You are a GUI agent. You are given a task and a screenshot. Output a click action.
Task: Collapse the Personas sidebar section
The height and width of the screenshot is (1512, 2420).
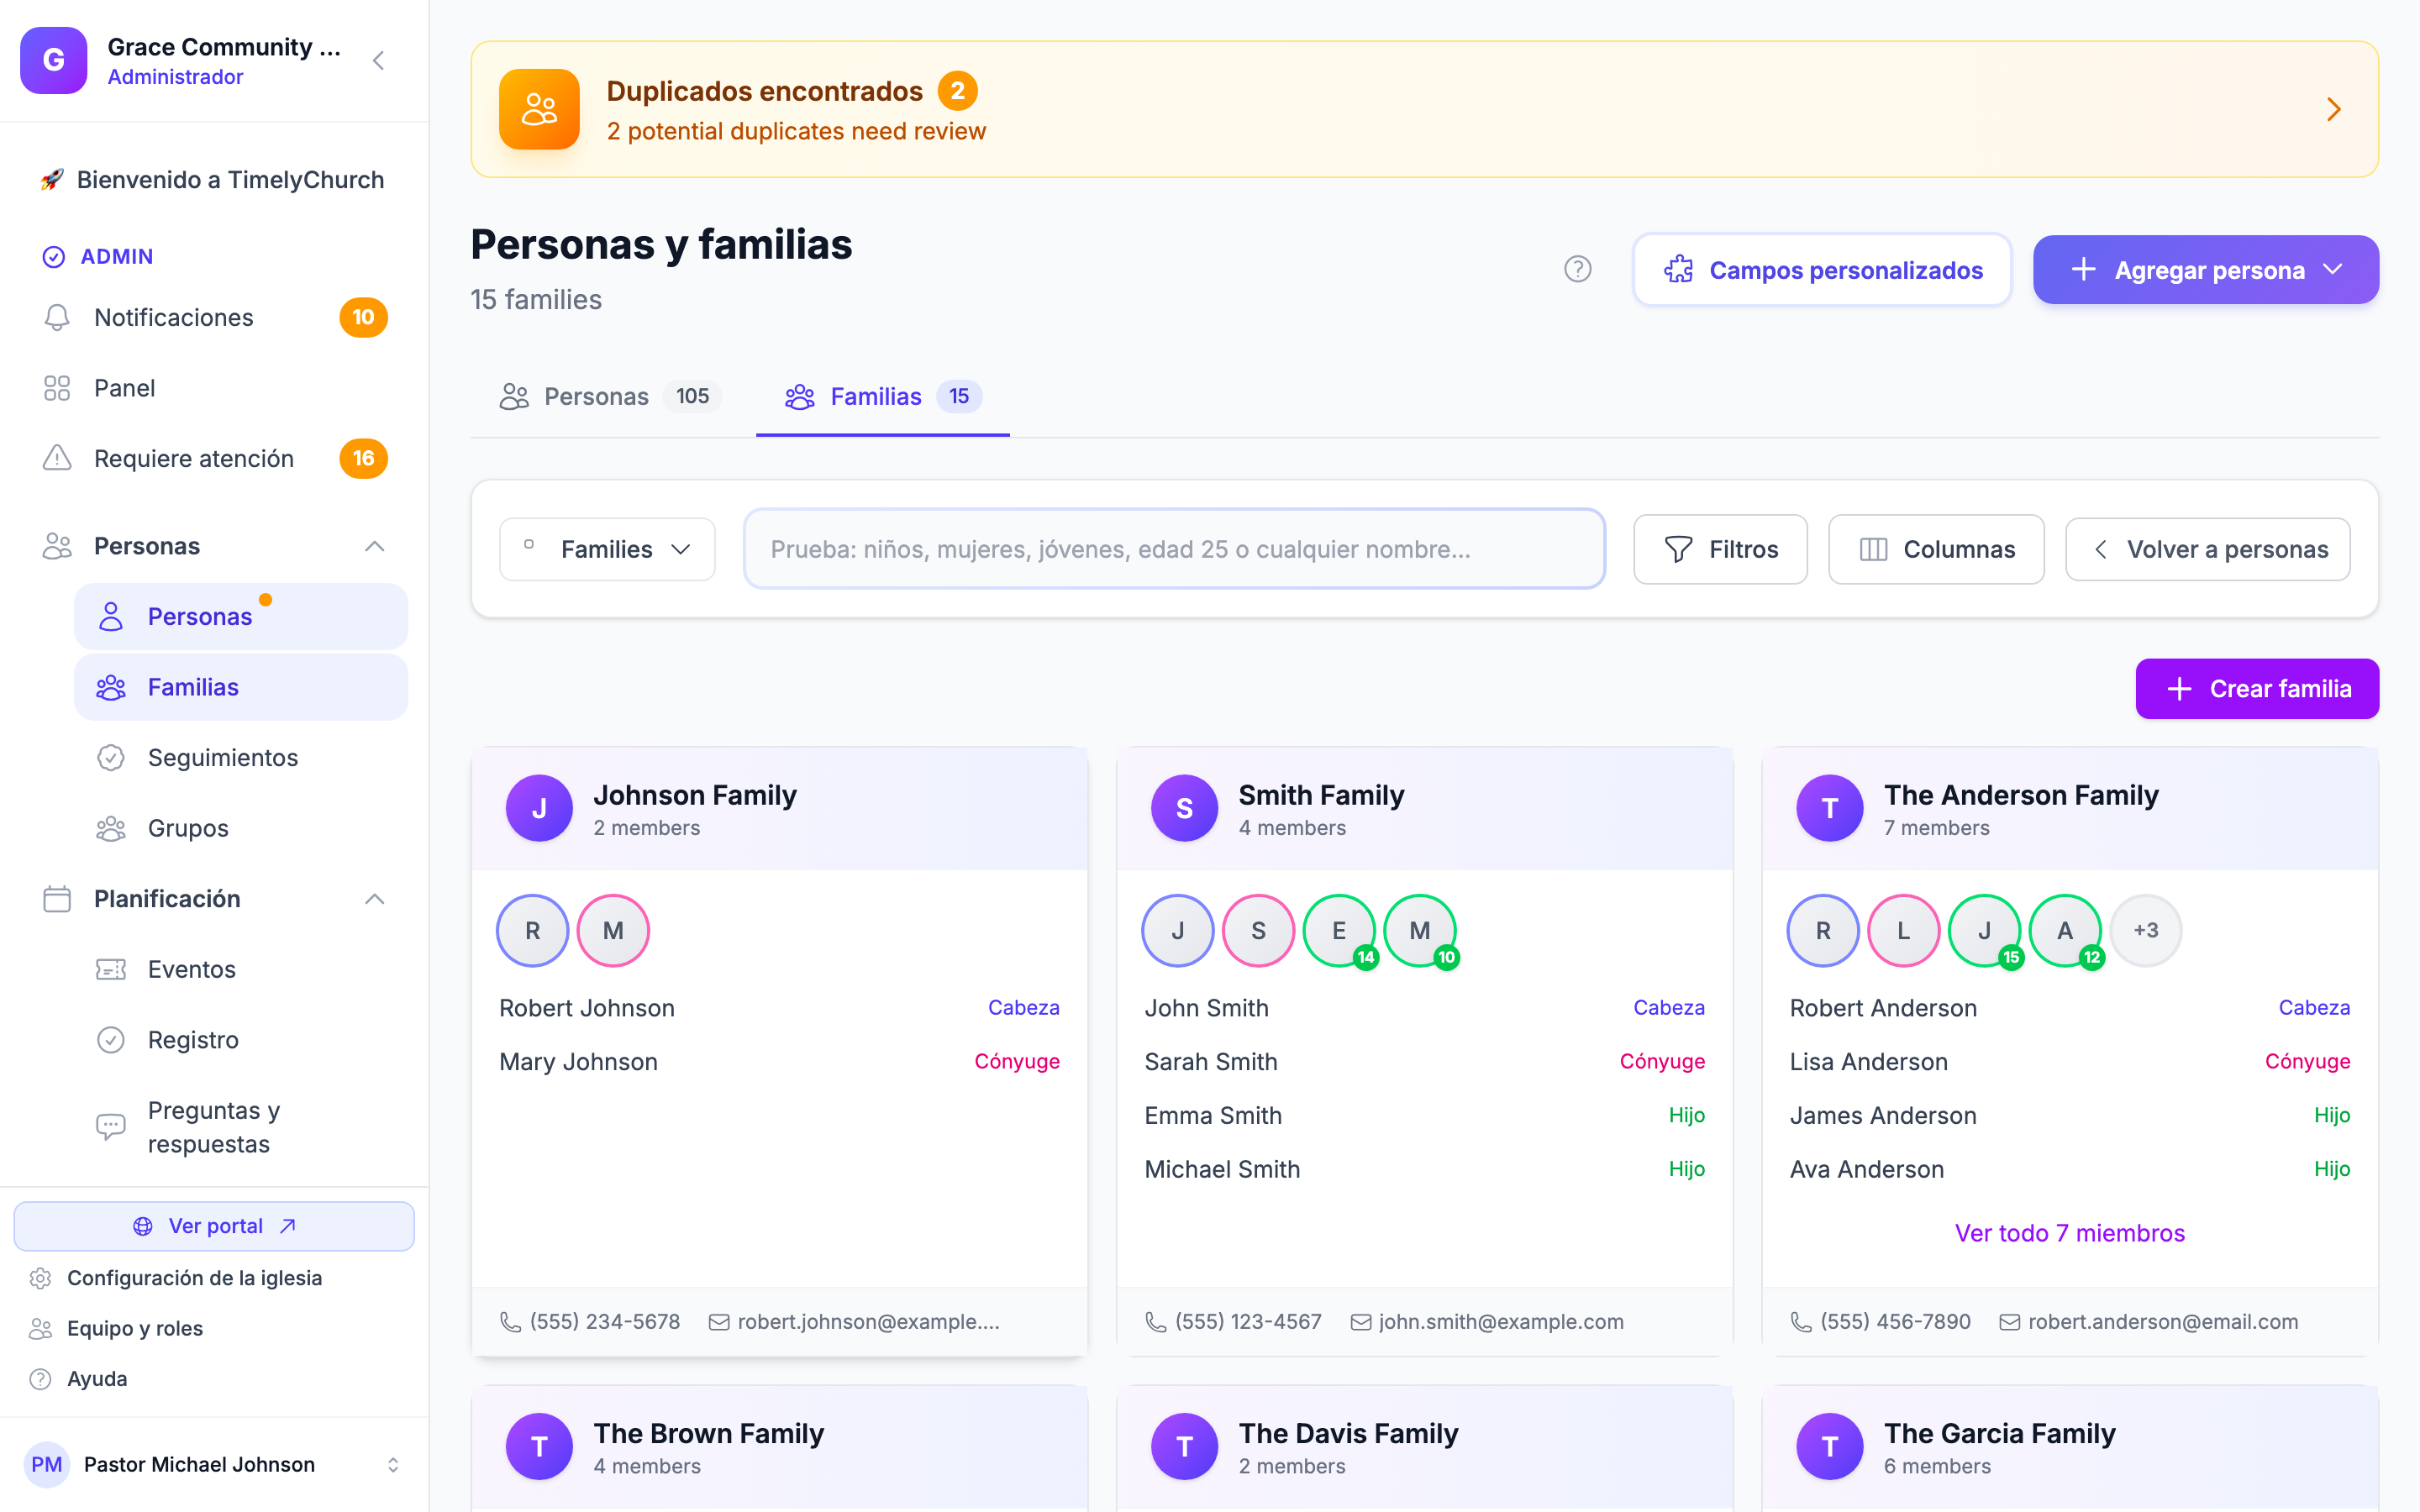coord(374,546)
